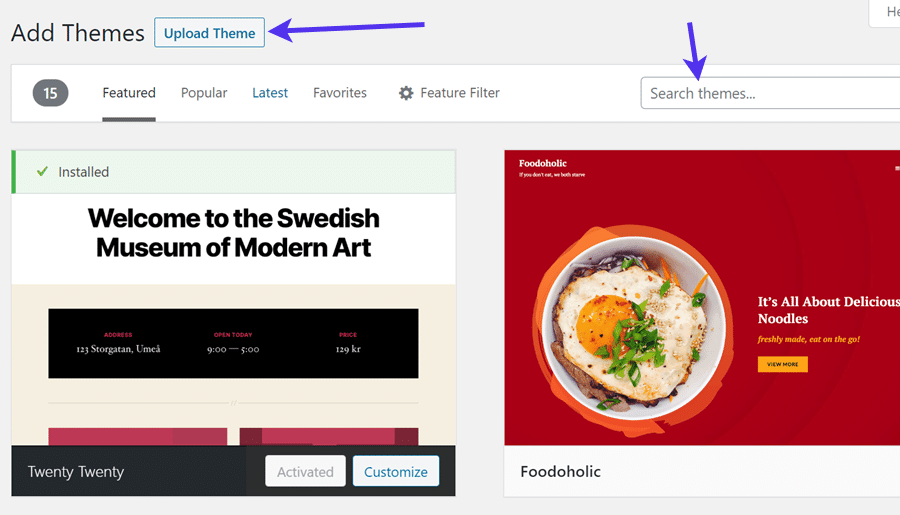Click the Foodoholic theme name below preview
The image size is (900, 515).
[x=561, y=471]
